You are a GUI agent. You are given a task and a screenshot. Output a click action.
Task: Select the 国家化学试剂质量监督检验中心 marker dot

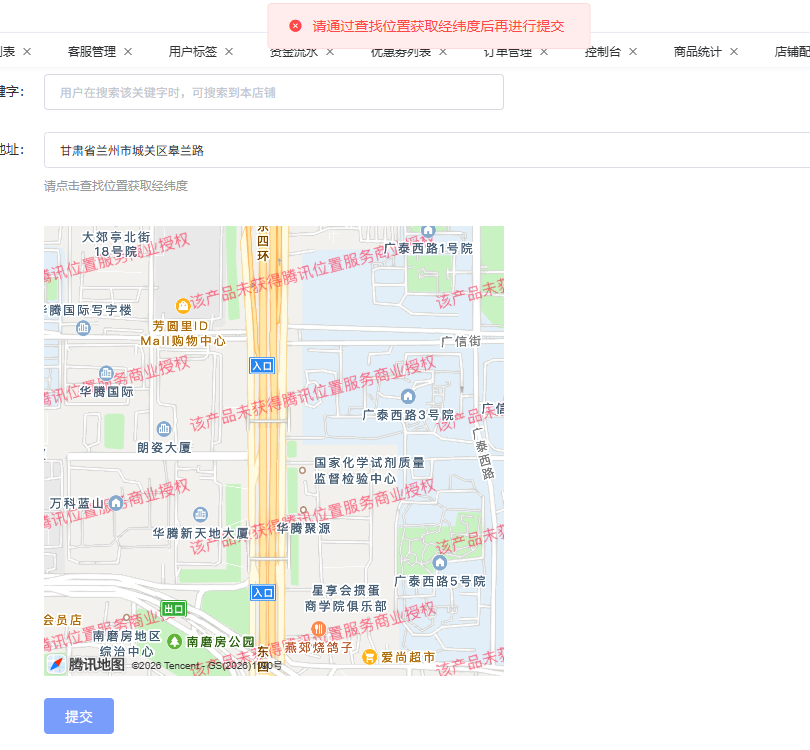pyautogui.click(x=303, y=471)
